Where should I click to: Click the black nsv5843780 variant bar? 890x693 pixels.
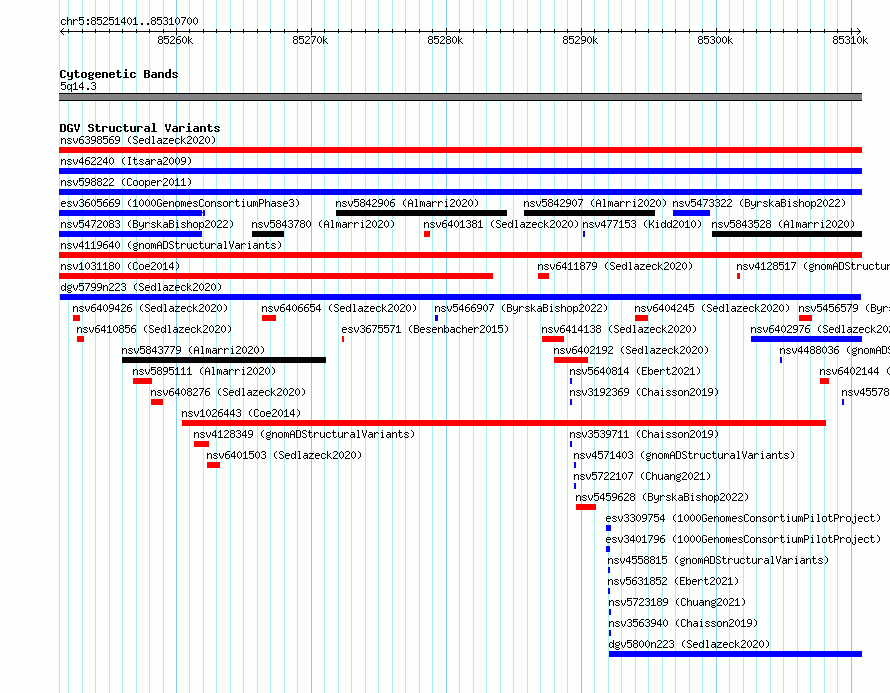(268, 234)
